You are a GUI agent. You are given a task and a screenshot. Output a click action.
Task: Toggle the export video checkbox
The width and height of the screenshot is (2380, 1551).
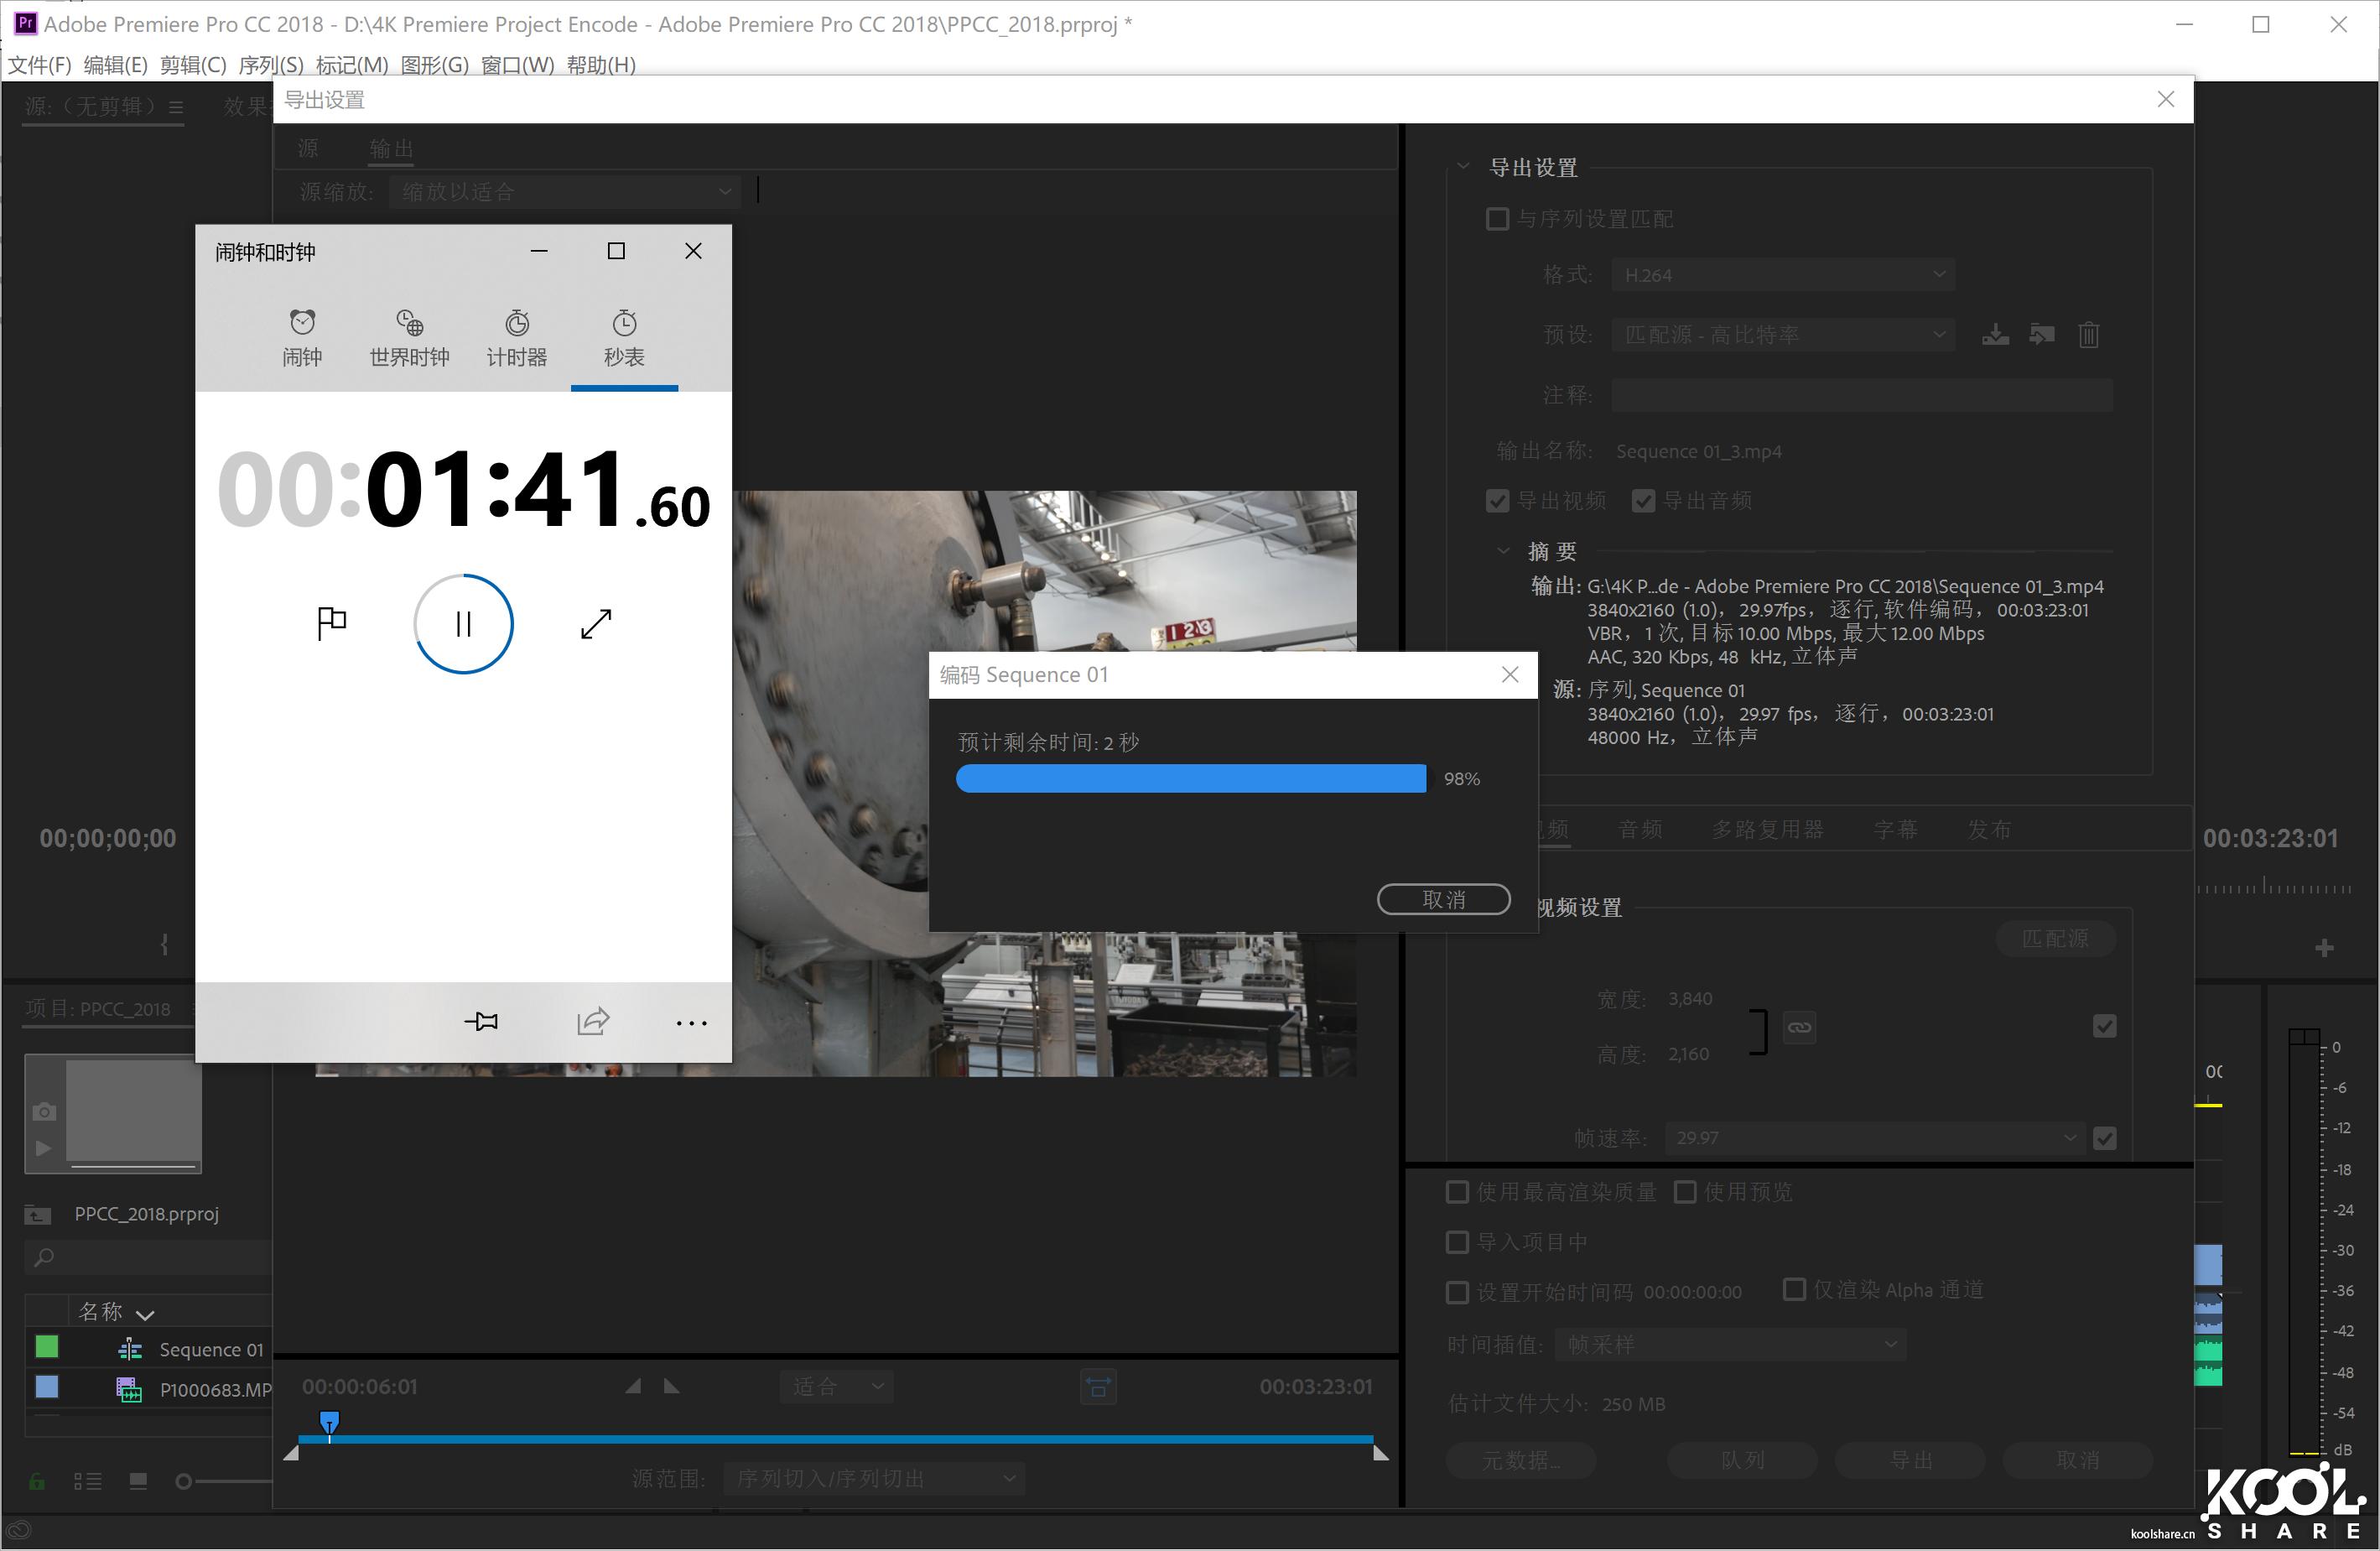tap(1497, 501)
